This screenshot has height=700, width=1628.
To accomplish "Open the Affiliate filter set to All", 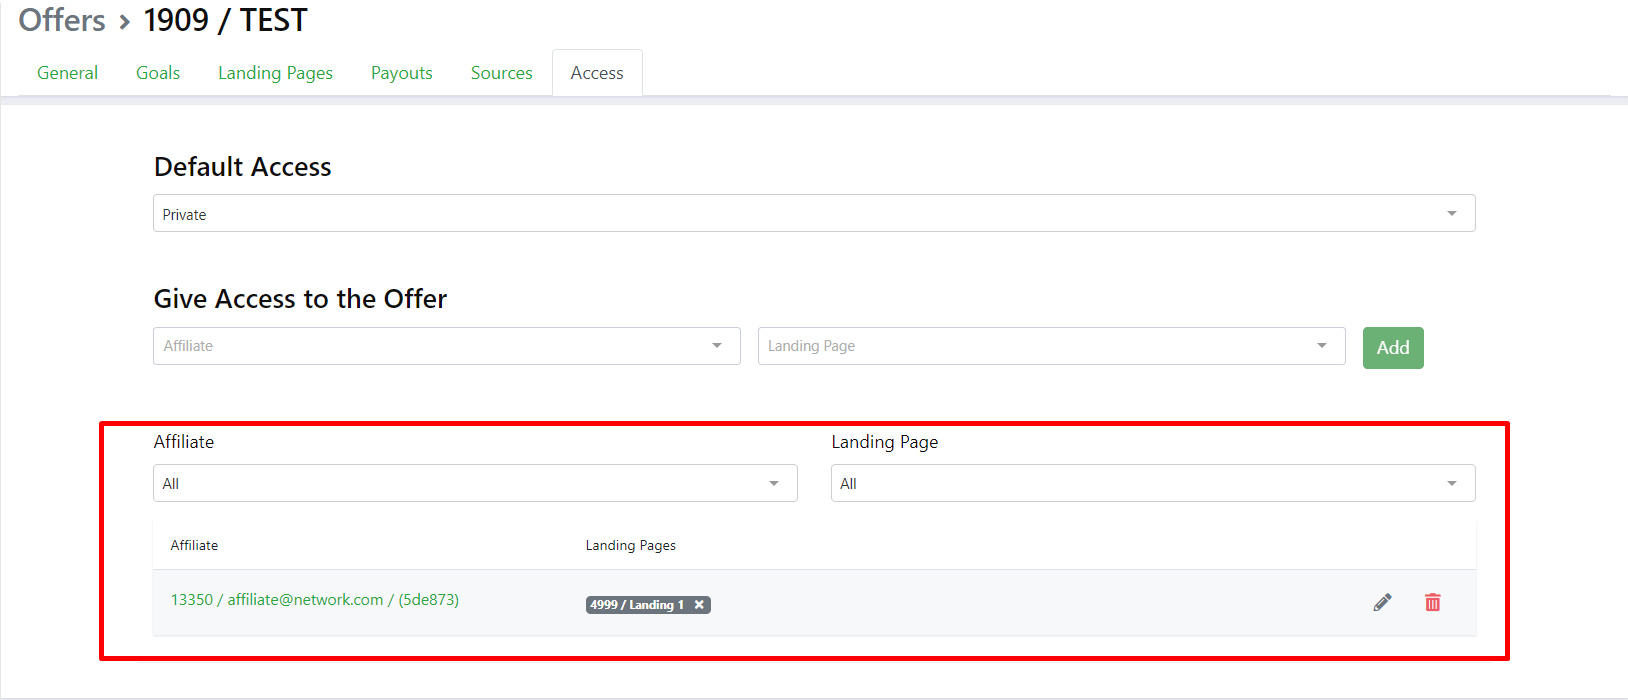I will pyautogui.click(x=475, y=484).
